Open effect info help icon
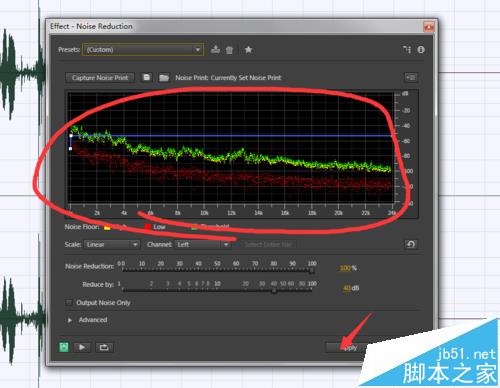 click(x=421, y=50)
